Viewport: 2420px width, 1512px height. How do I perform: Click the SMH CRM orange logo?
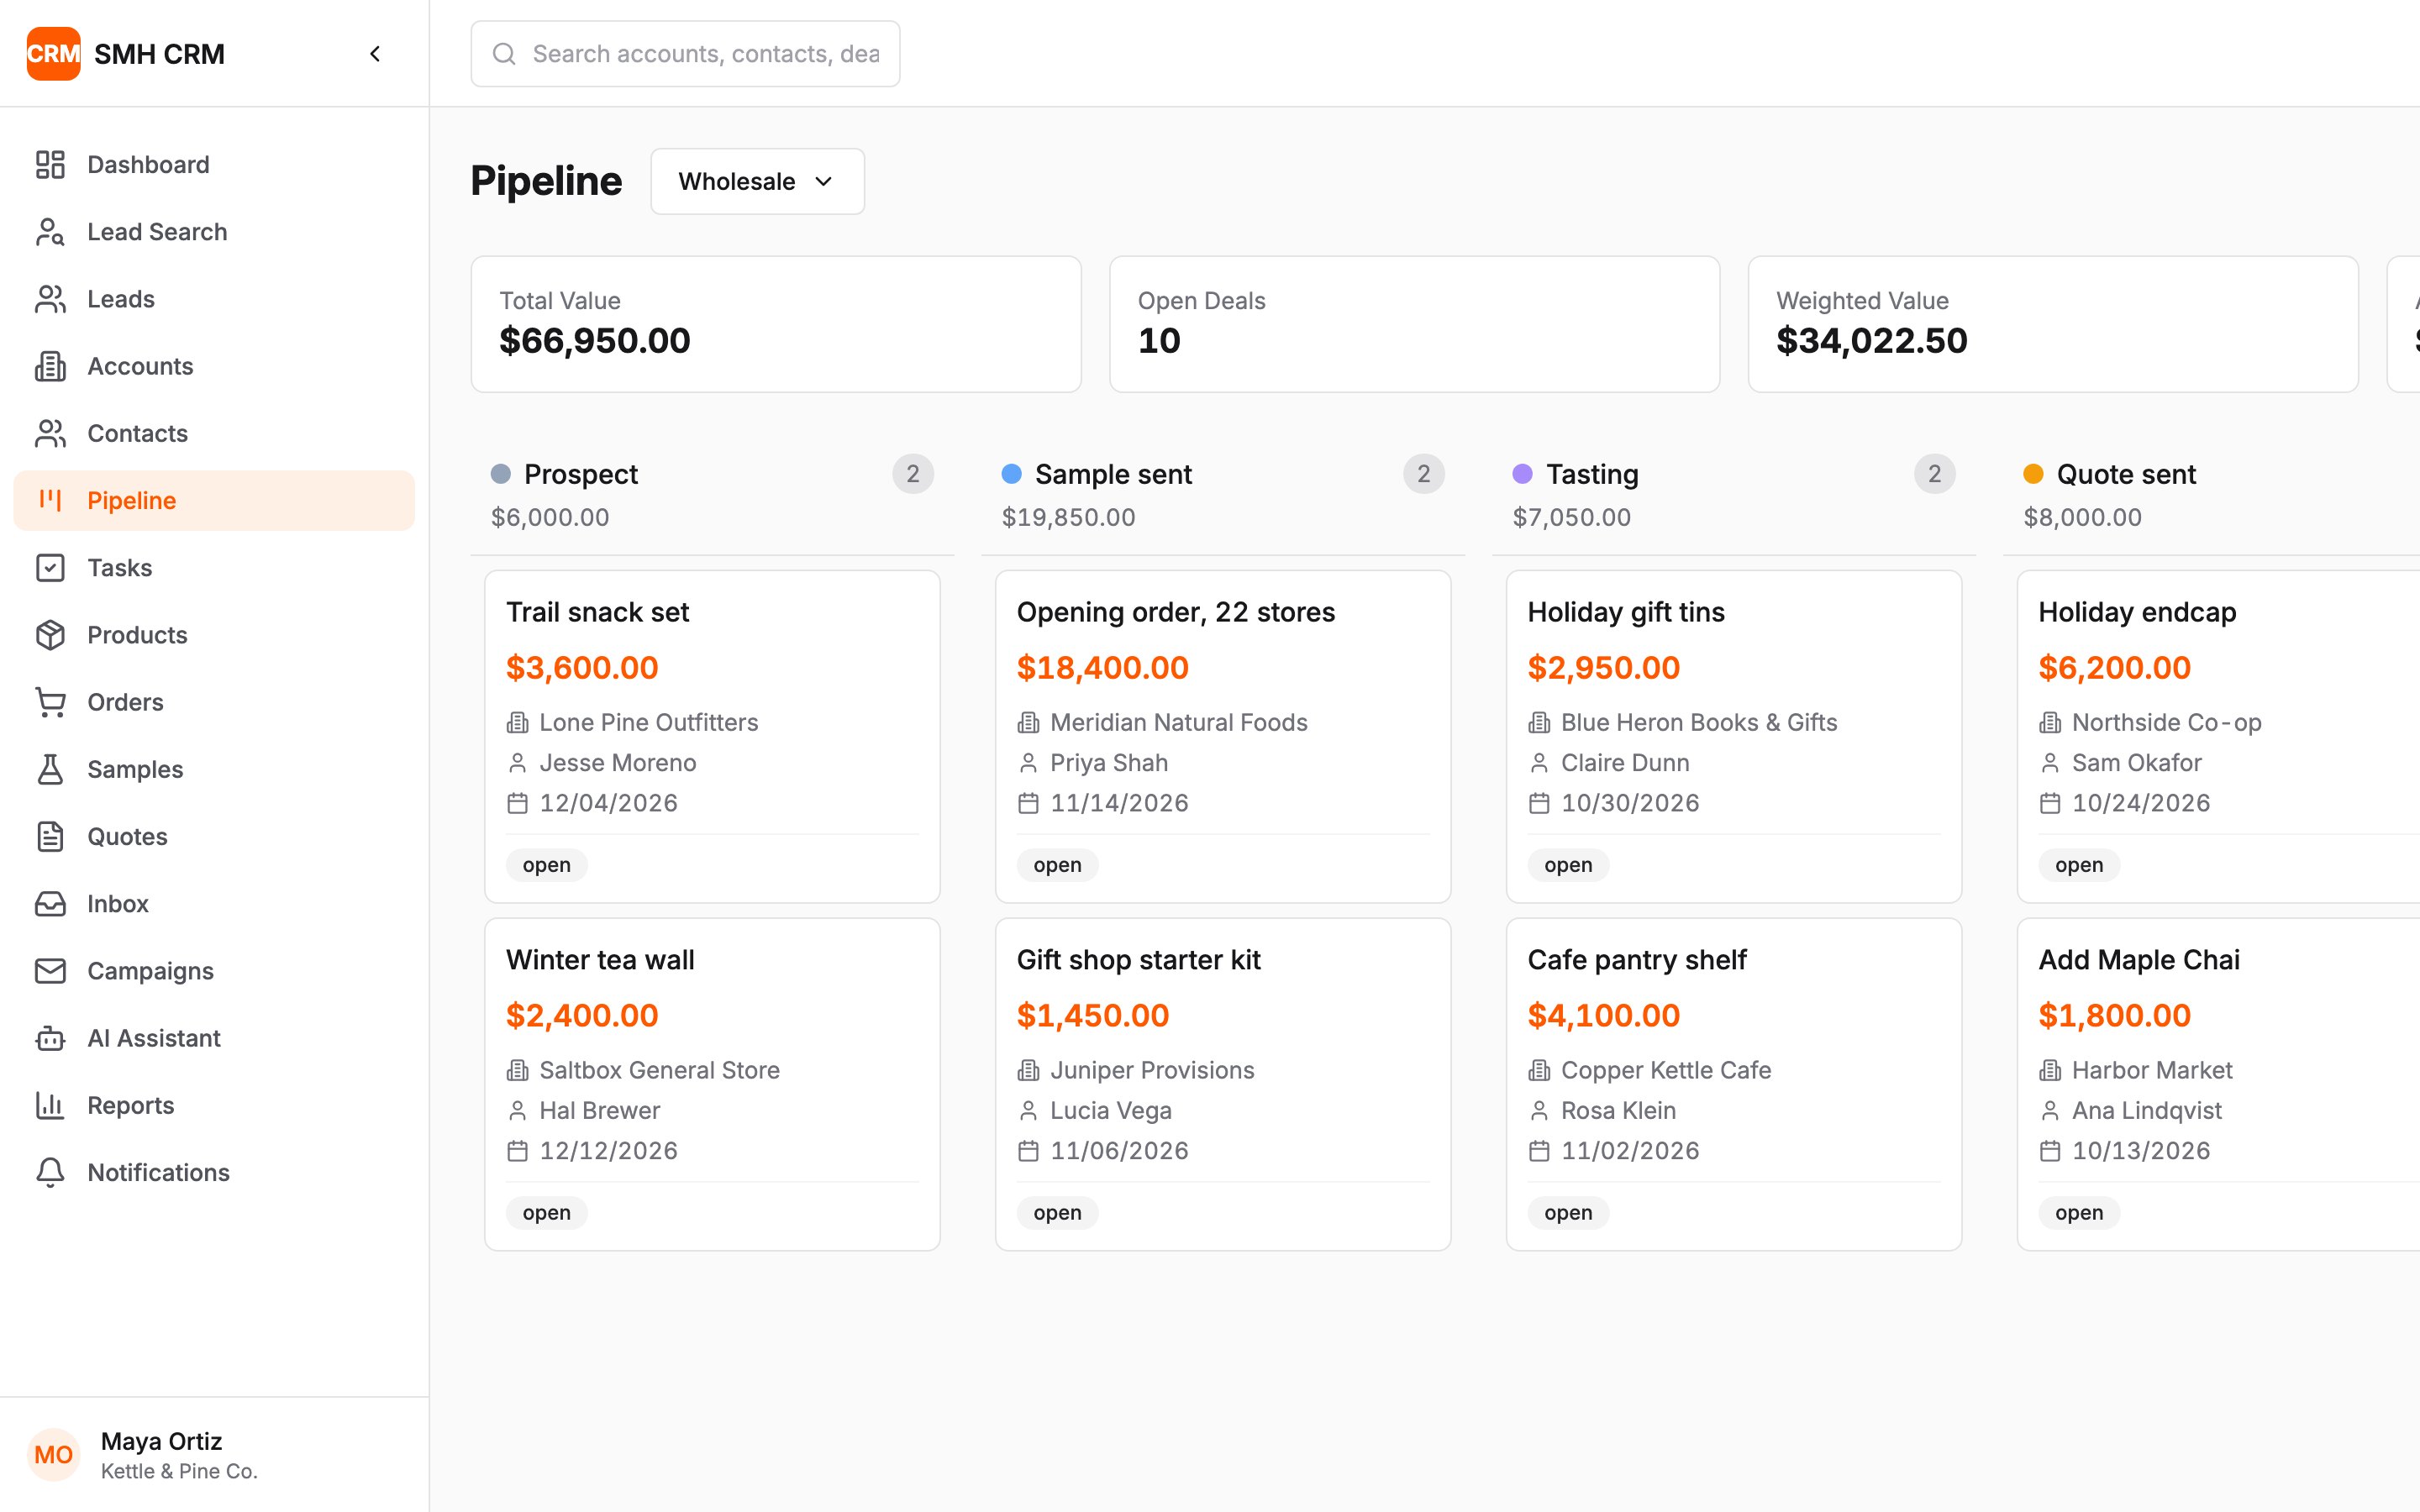[x=53, y=53]
